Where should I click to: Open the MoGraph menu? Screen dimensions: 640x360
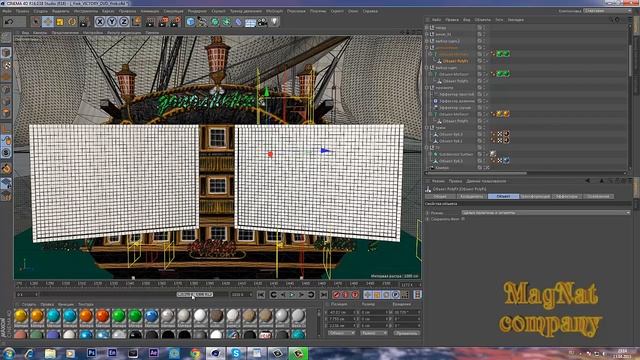[274, 11]
